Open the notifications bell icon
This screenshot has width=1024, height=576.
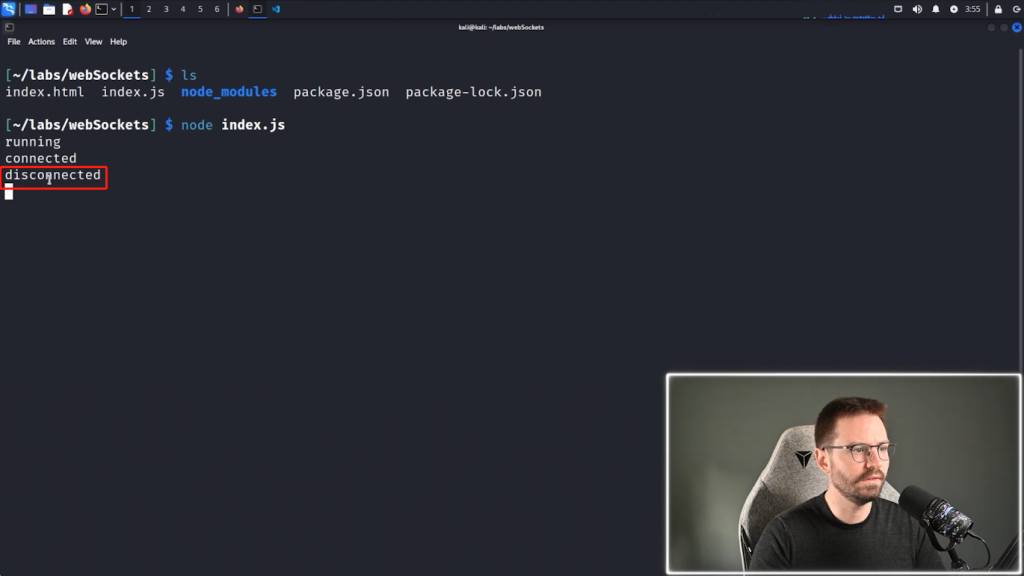(936, 9)
